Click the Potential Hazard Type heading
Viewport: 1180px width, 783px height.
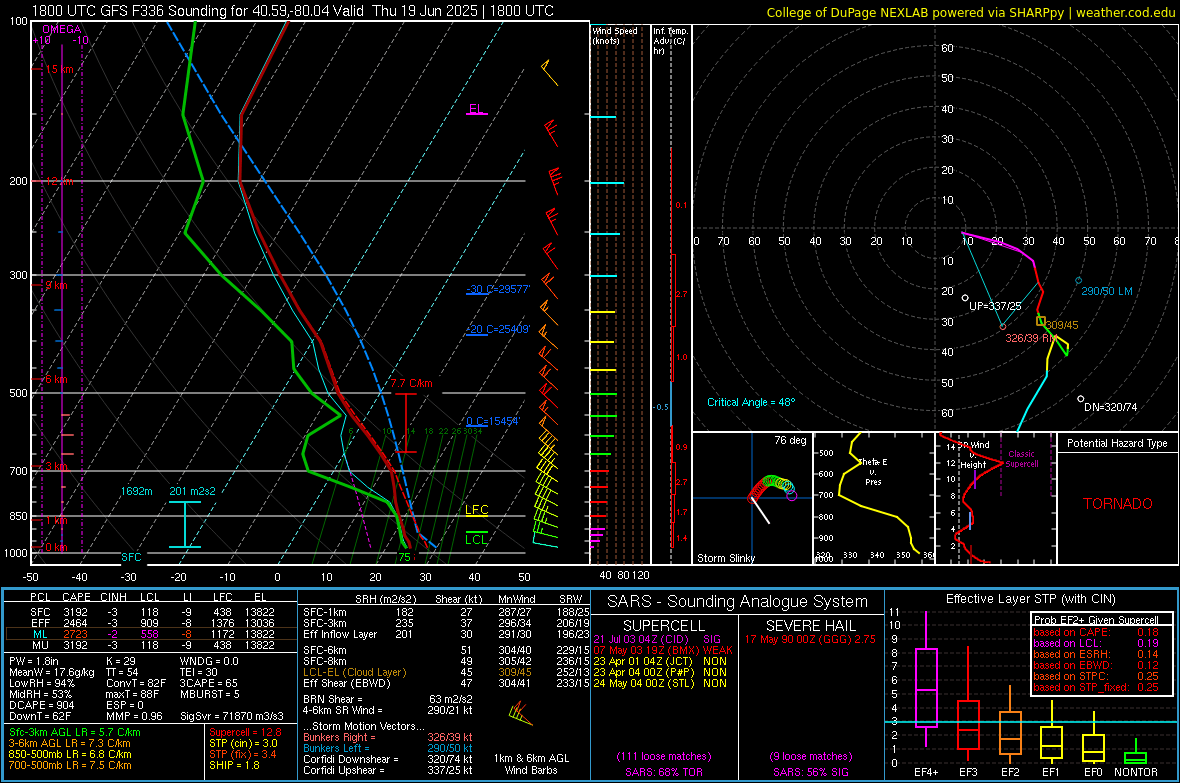point(1117,443)
